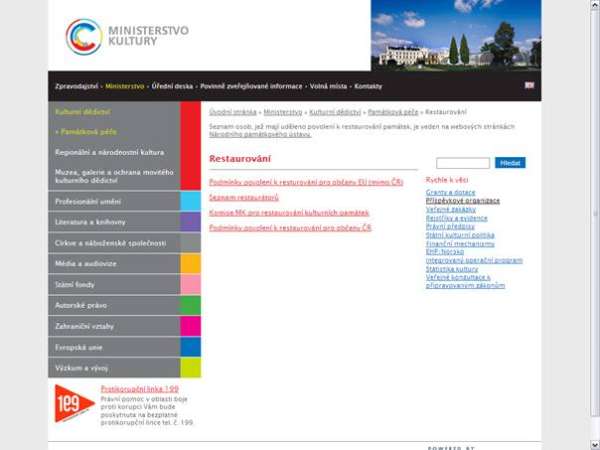Open Komise MK pro restaurování kulturních památek
The height and width of the screenshot is (450, 600).
[x=289, y=213]
